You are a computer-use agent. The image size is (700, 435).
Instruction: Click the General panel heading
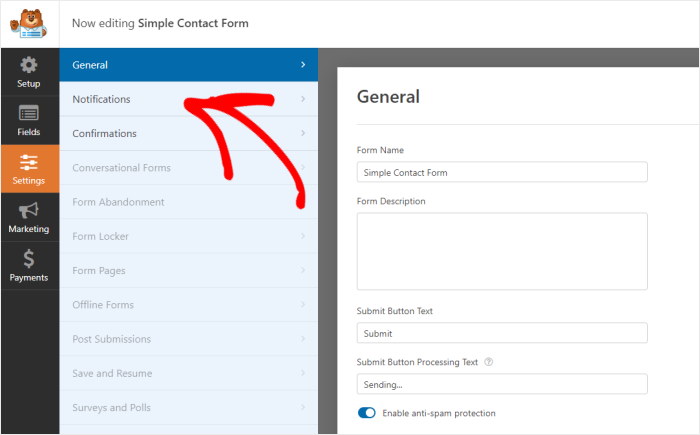point(388,96)
